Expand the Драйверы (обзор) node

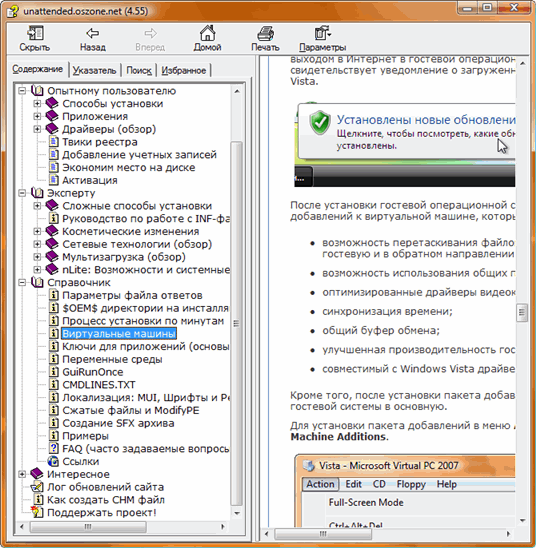click(37, 129)
